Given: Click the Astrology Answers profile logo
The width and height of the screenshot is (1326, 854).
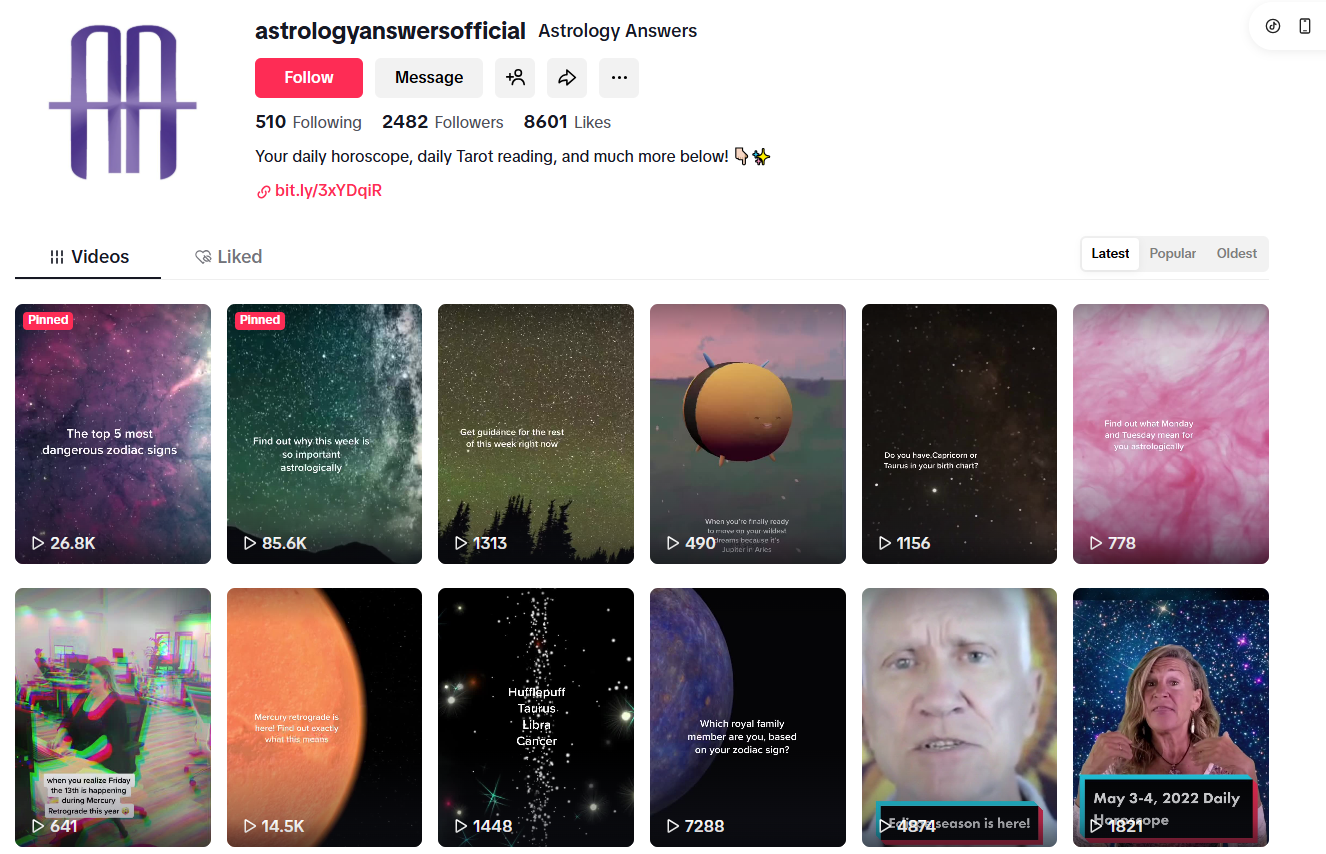Looking at the screenshot, I should 123,102.
